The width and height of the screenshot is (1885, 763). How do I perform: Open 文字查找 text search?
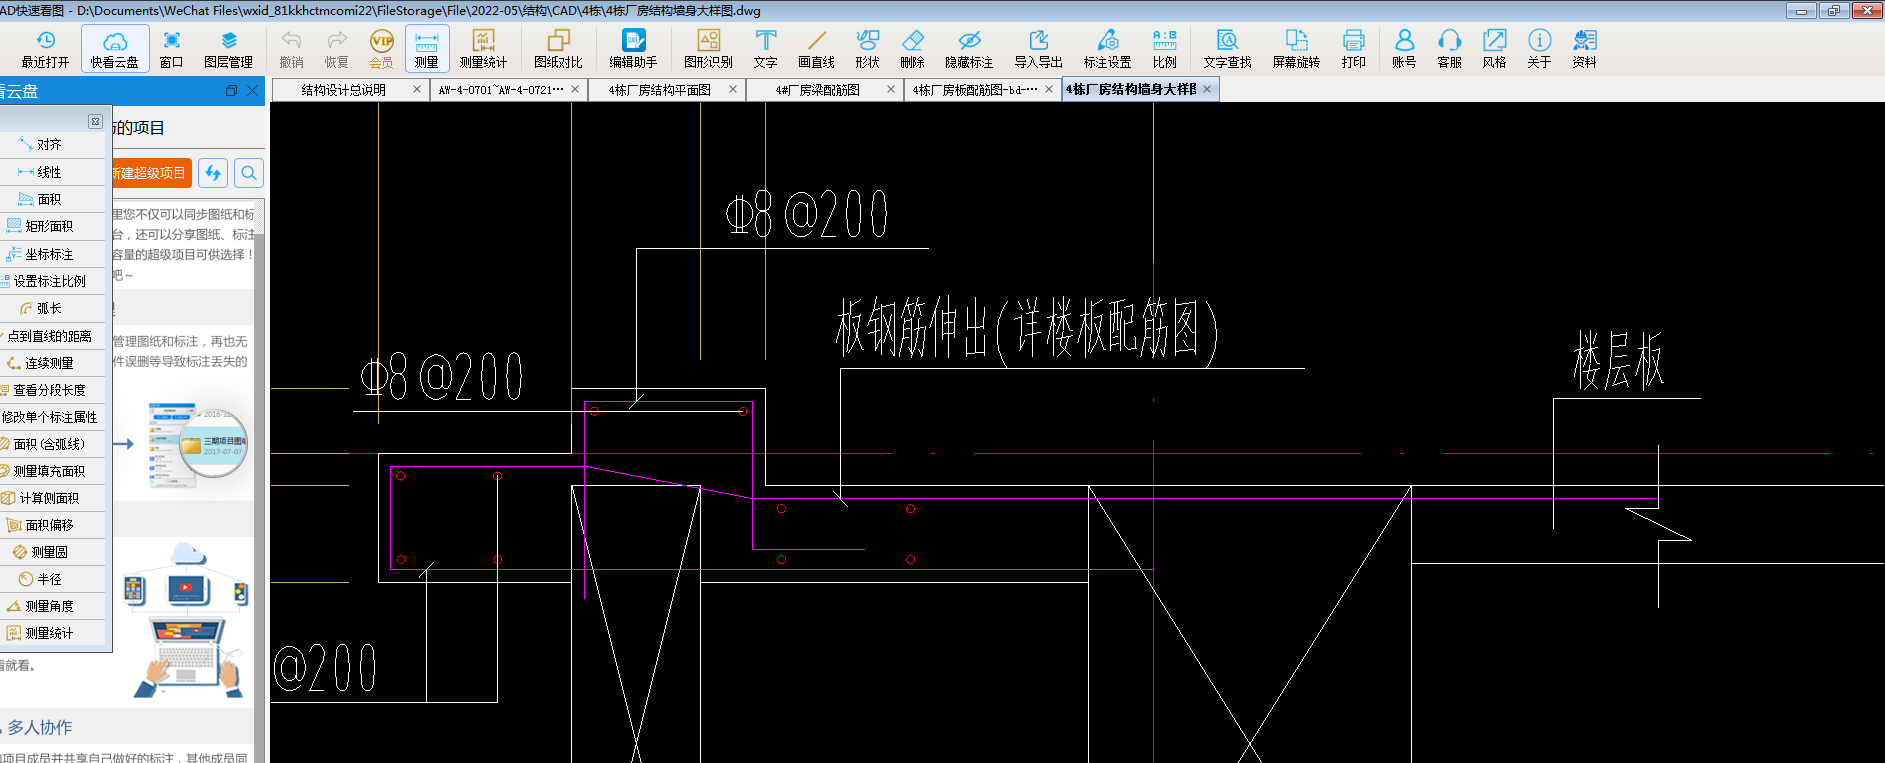[x=1228, y=49]
